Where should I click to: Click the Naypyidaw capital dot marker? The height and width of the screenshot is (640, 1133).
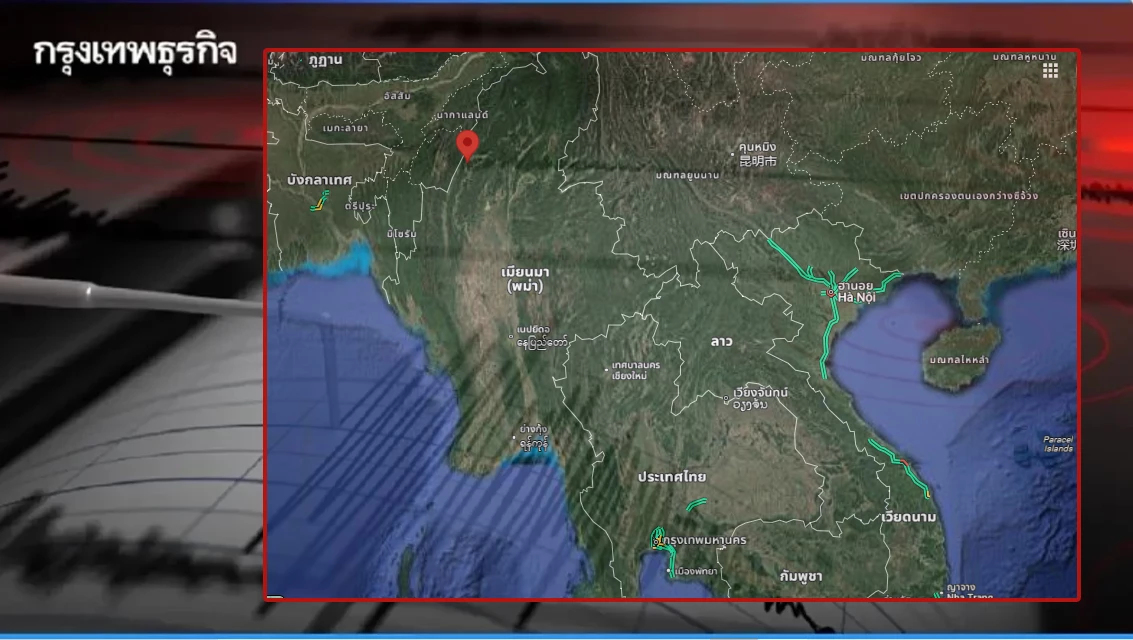(x=512, y=342)
